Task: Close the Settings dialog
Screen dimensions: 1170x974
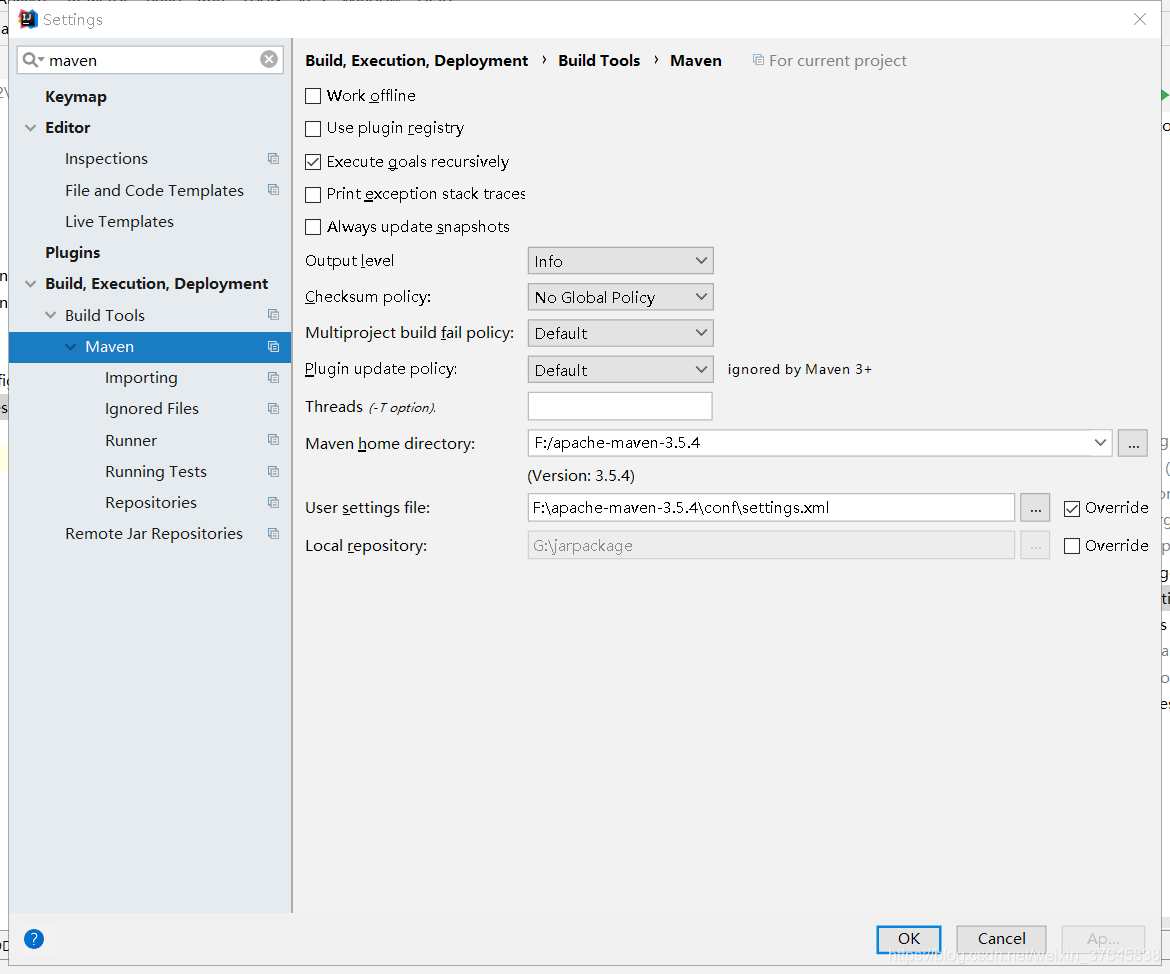Action: tap(1139, 19)
